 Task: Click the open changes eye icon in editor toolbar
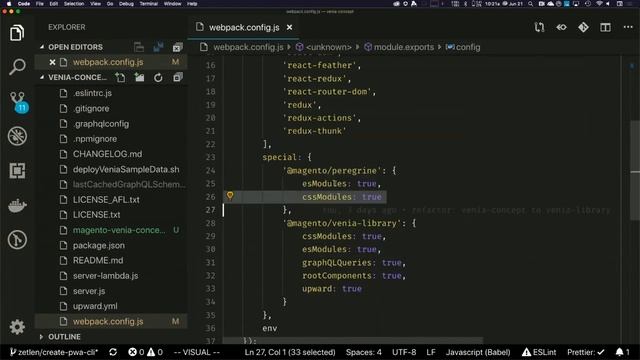coord(561,27)
